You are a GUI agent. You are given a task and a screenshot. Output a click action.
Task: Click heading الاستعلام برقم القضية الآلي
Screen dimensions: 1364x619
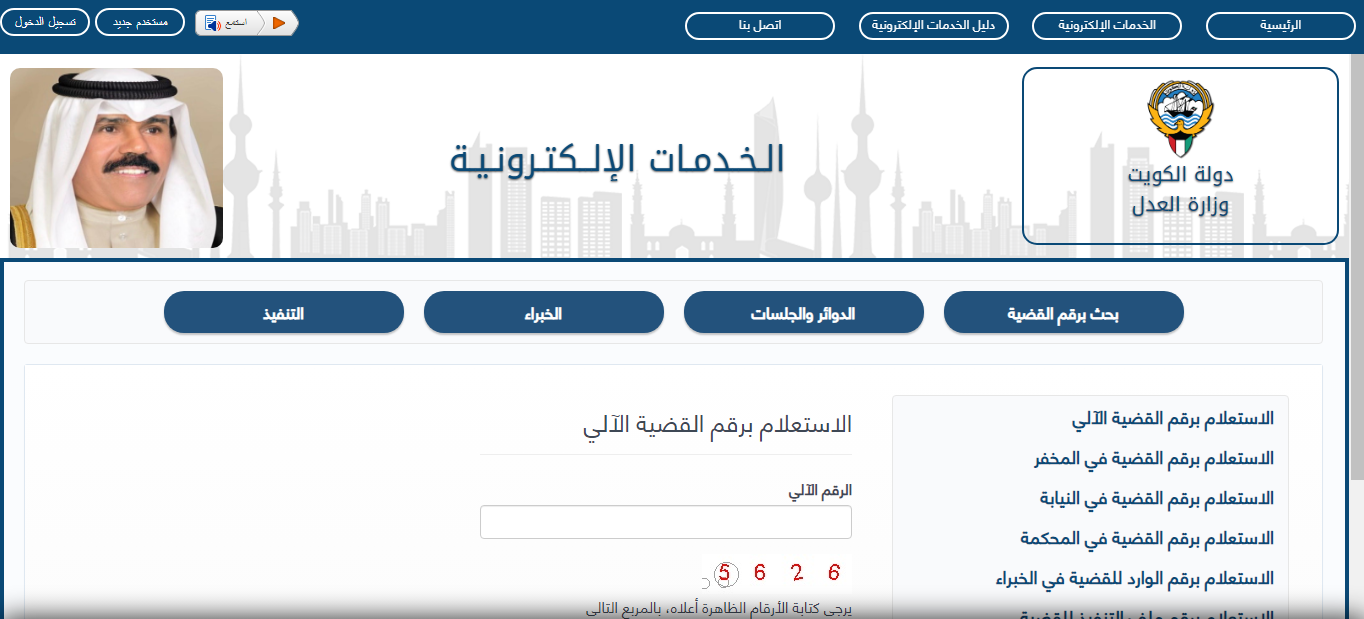coord(717,424)
